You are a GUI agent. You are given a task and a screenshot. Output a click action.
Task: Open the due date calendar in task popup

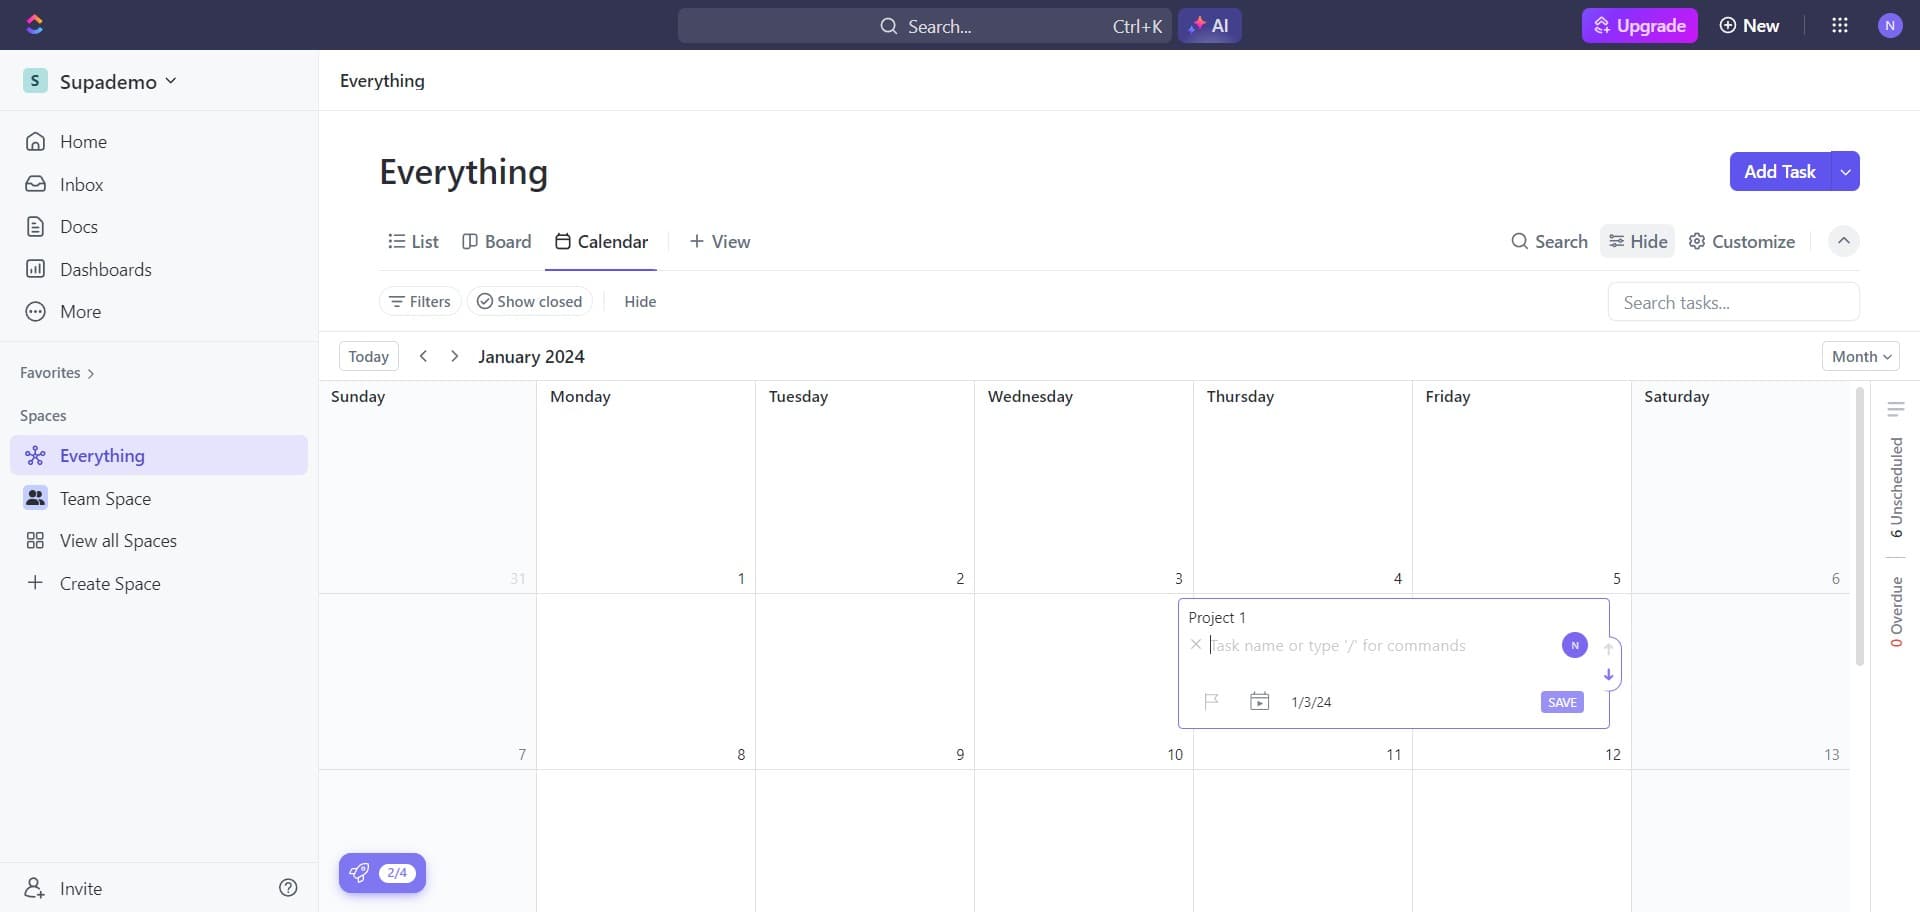tap(1259, 701)
